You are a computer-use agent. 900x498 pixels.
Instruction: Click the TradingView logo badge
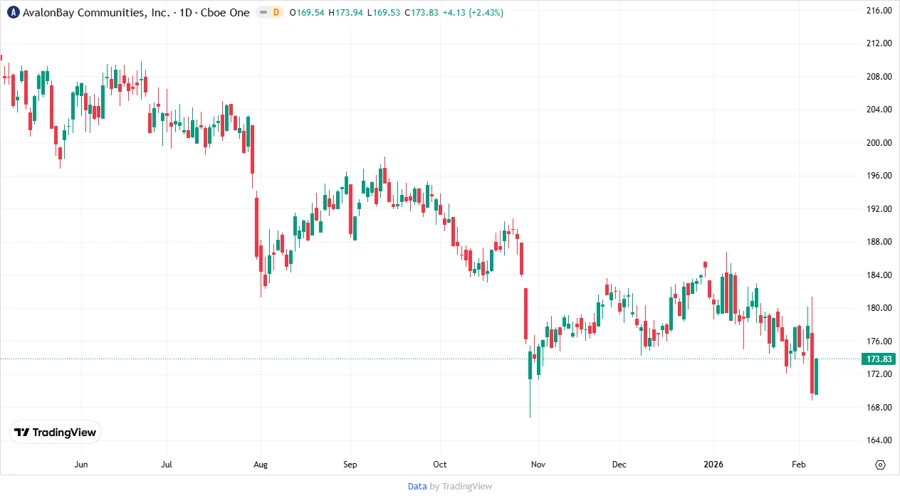(55, 432)
